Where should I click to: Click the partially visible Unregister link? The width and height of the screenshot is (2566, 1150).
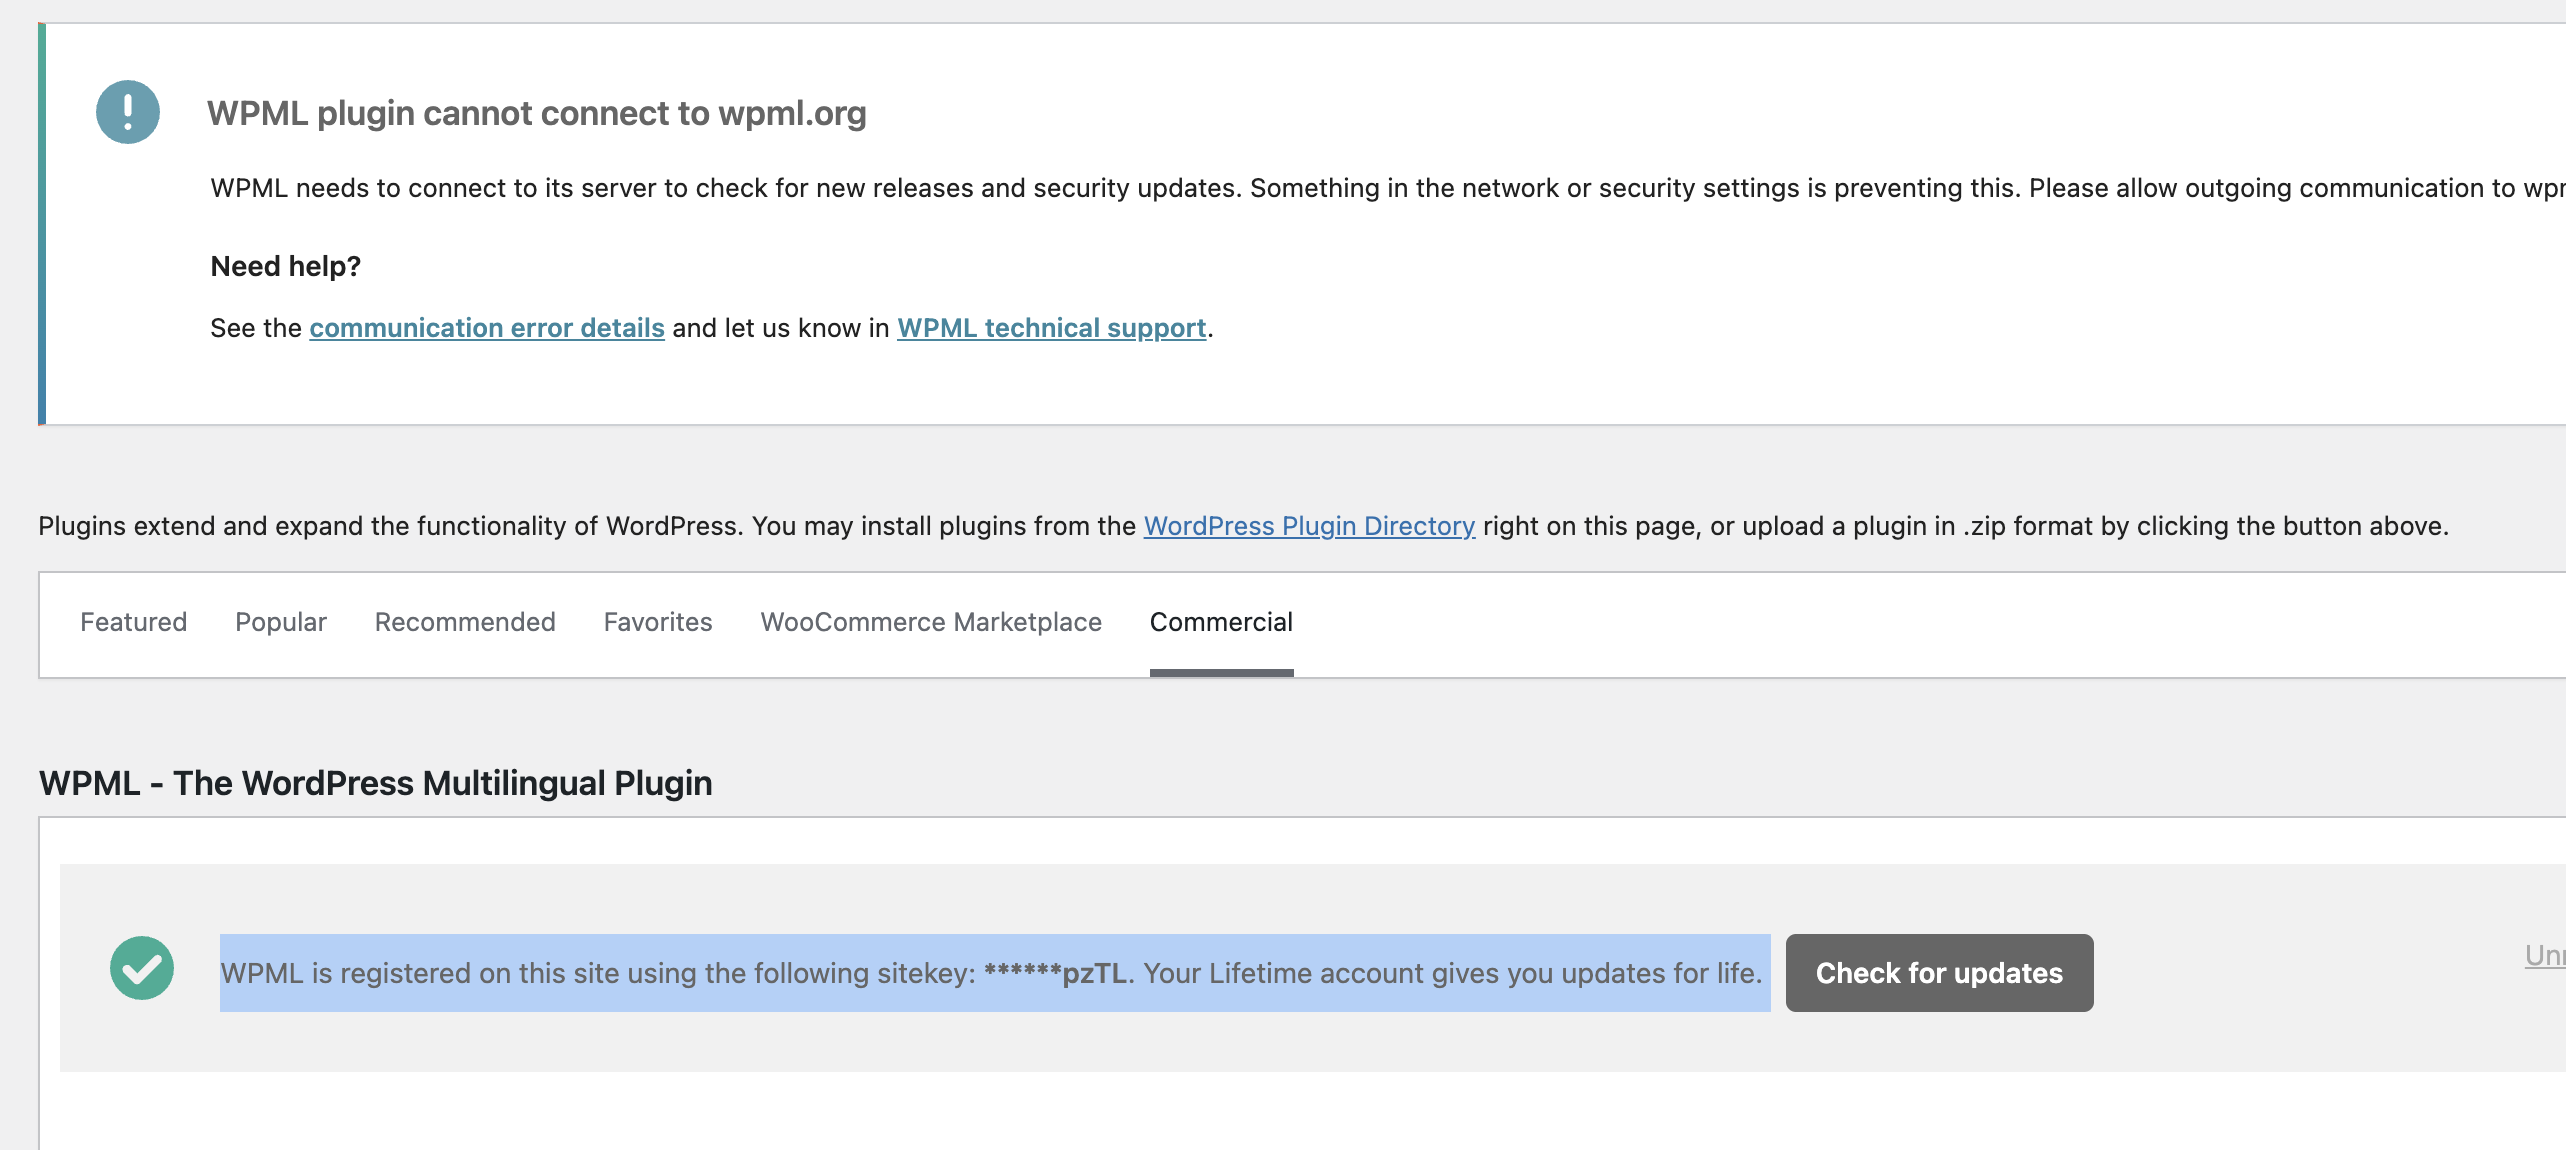tap(2544, 956)
